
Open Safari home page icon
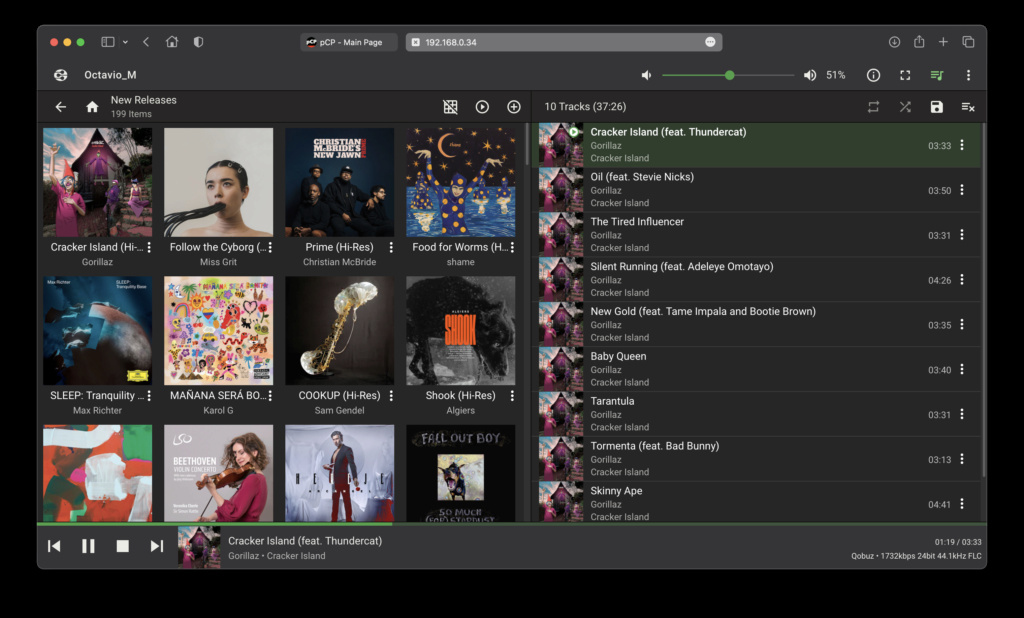coord(172,42)
